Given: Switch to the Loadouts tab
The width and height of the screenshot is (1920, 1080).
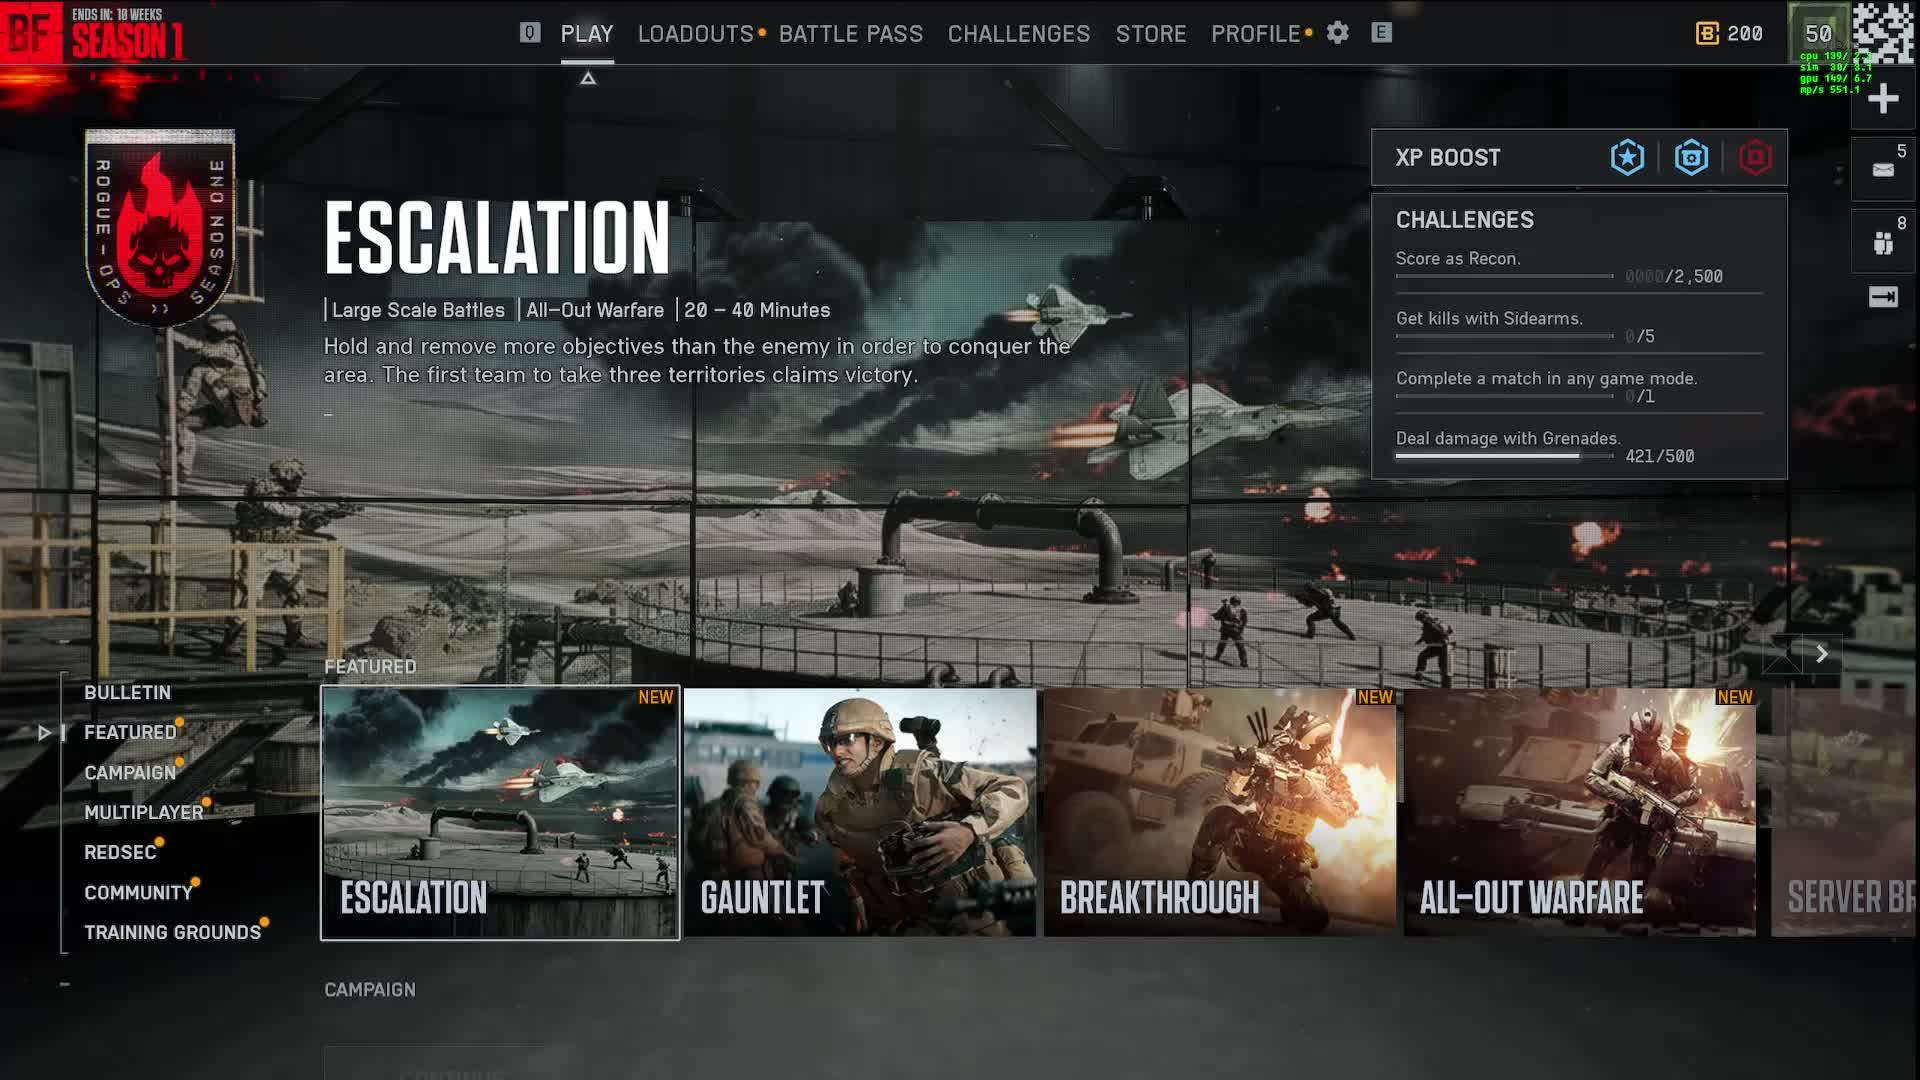Looking at the screenshot, I should [695, 33].
